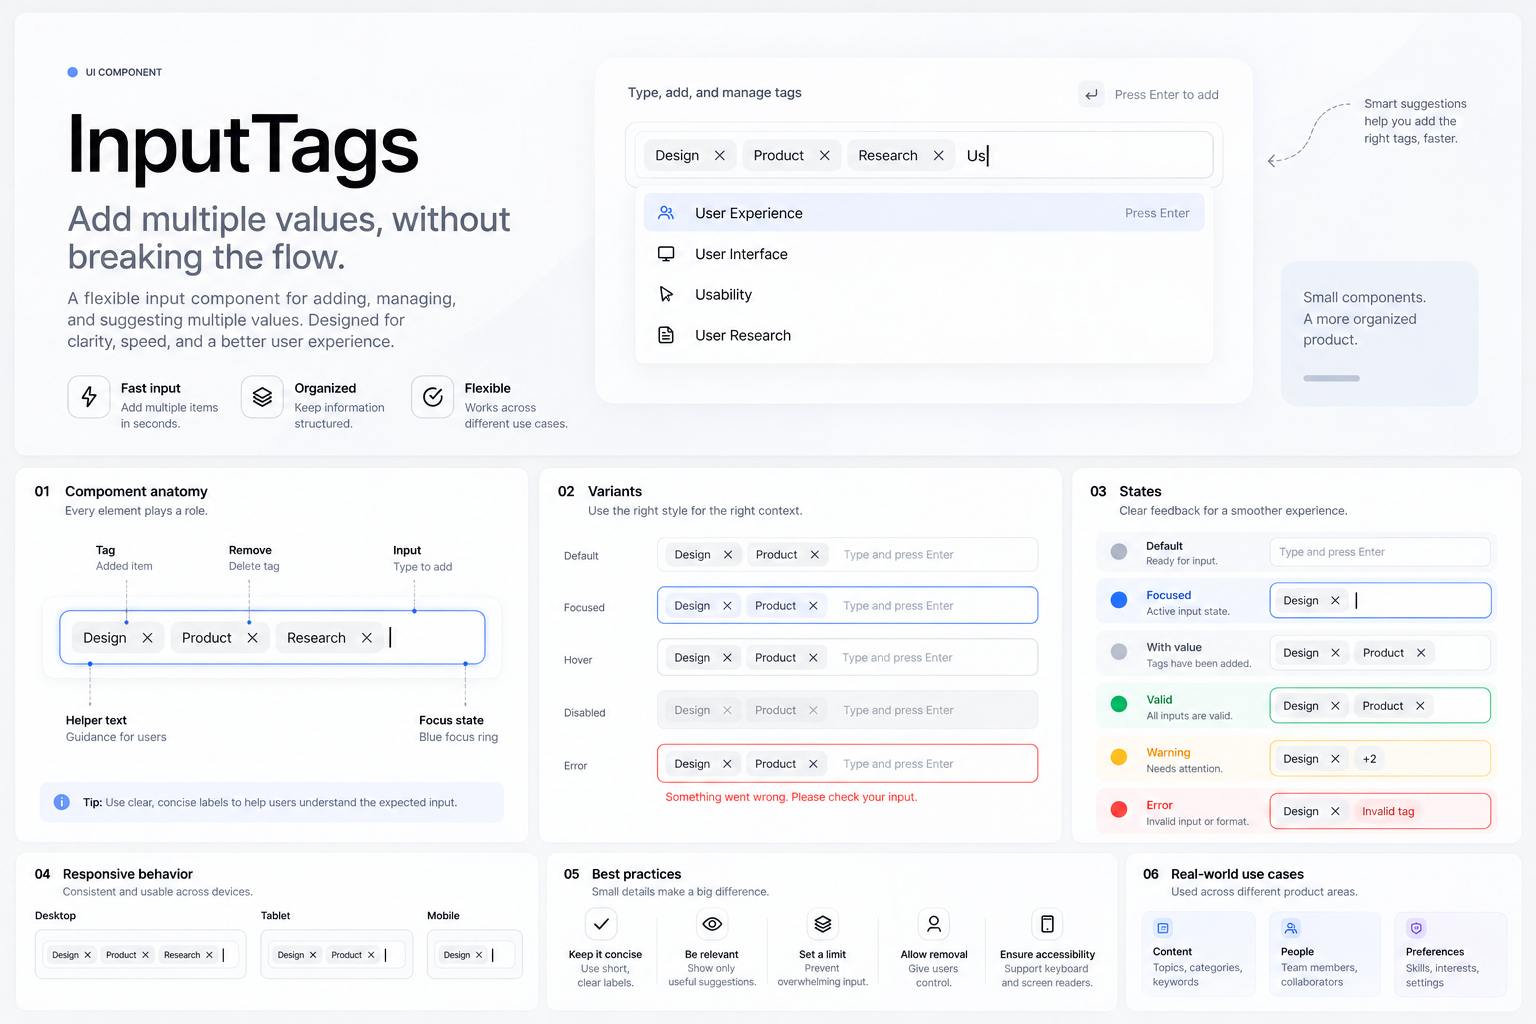The width and height of the screenshot is (1536, 1024).
Task: Remove the Design tag in main input
Action: click(x=719, y=155)
